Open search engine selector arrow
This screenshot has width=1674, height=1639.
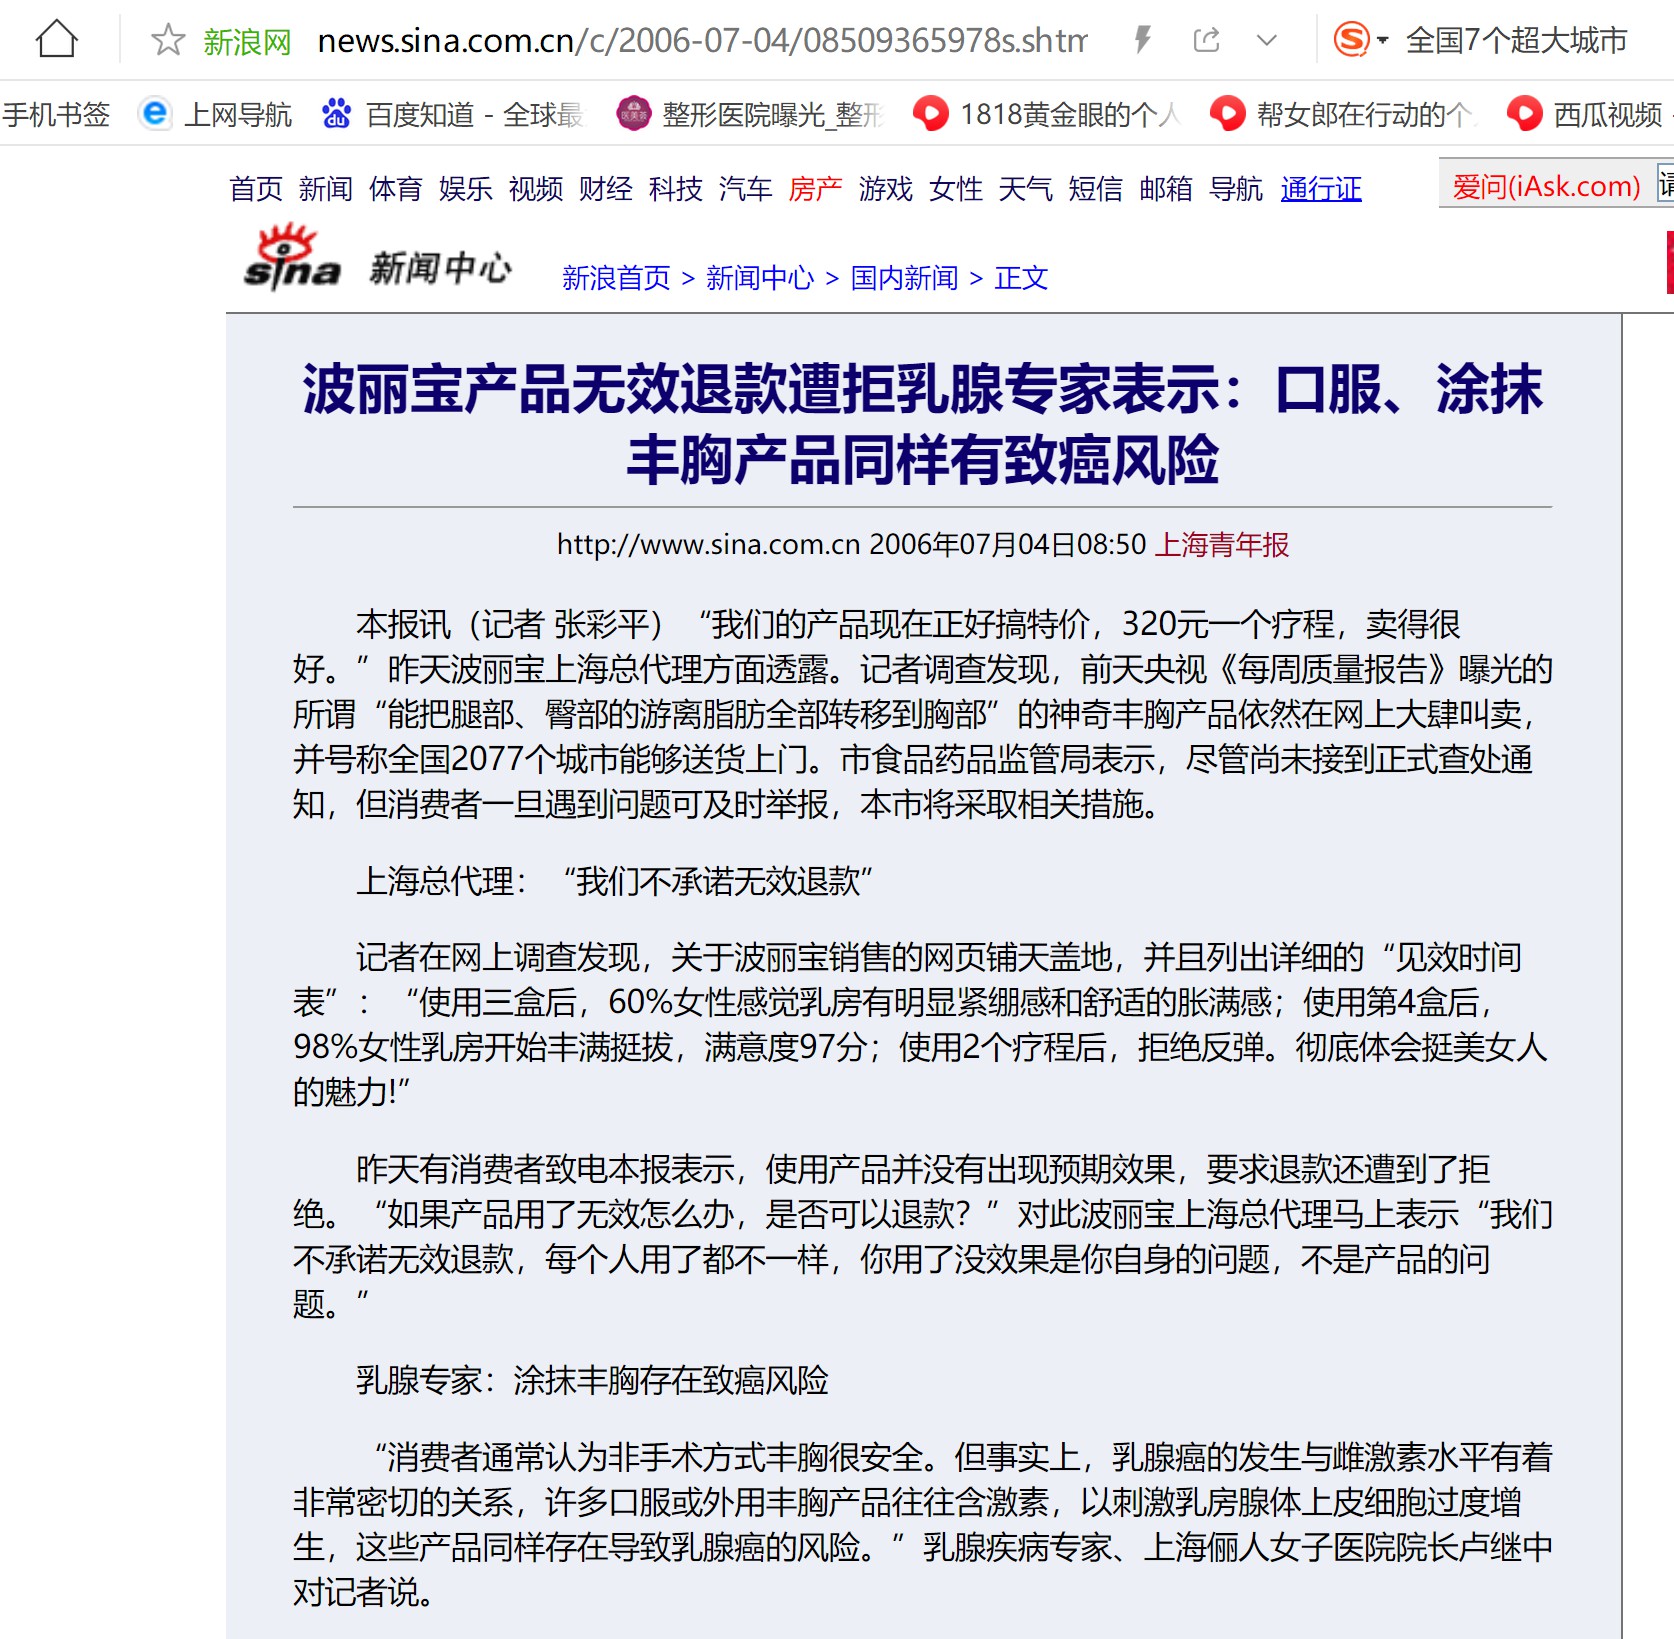(1383, 41)
